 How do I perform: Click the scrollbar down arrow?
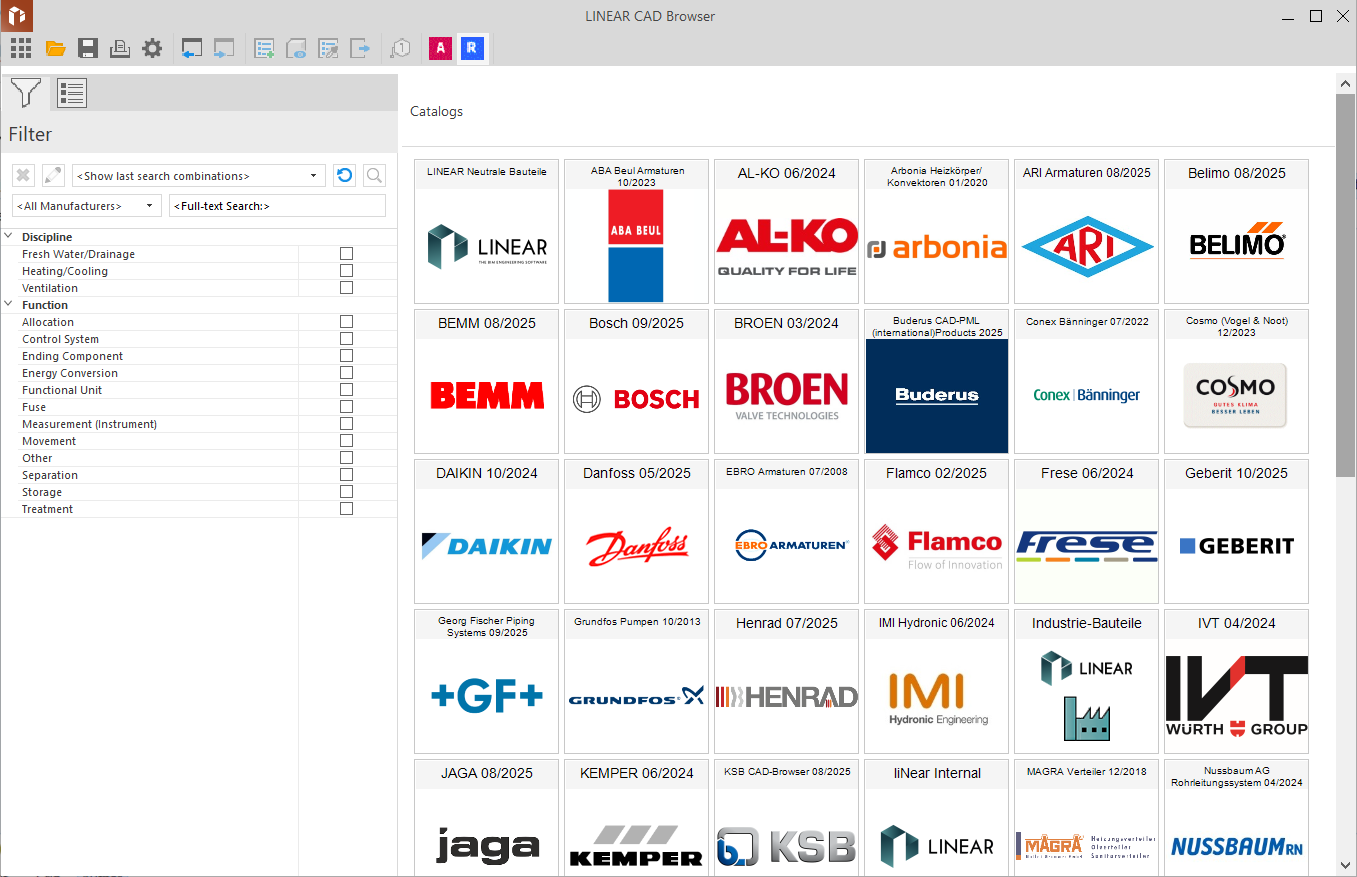[x=1345, y=865]
